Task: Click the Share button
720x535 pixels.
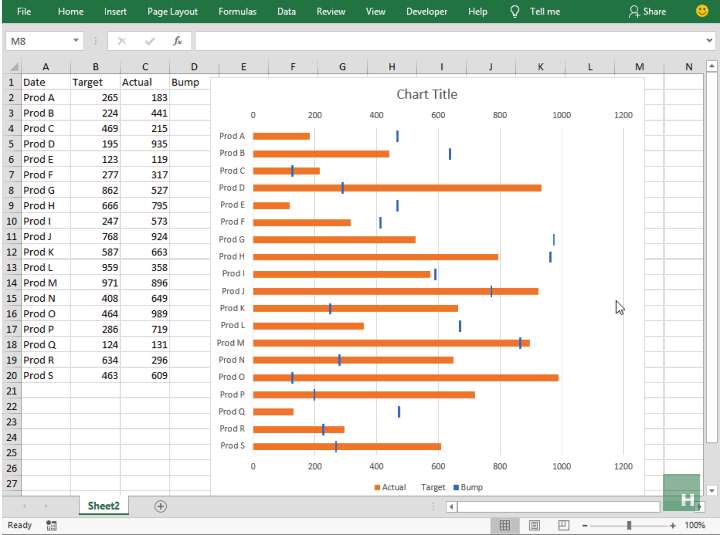Action: point(647,11)
